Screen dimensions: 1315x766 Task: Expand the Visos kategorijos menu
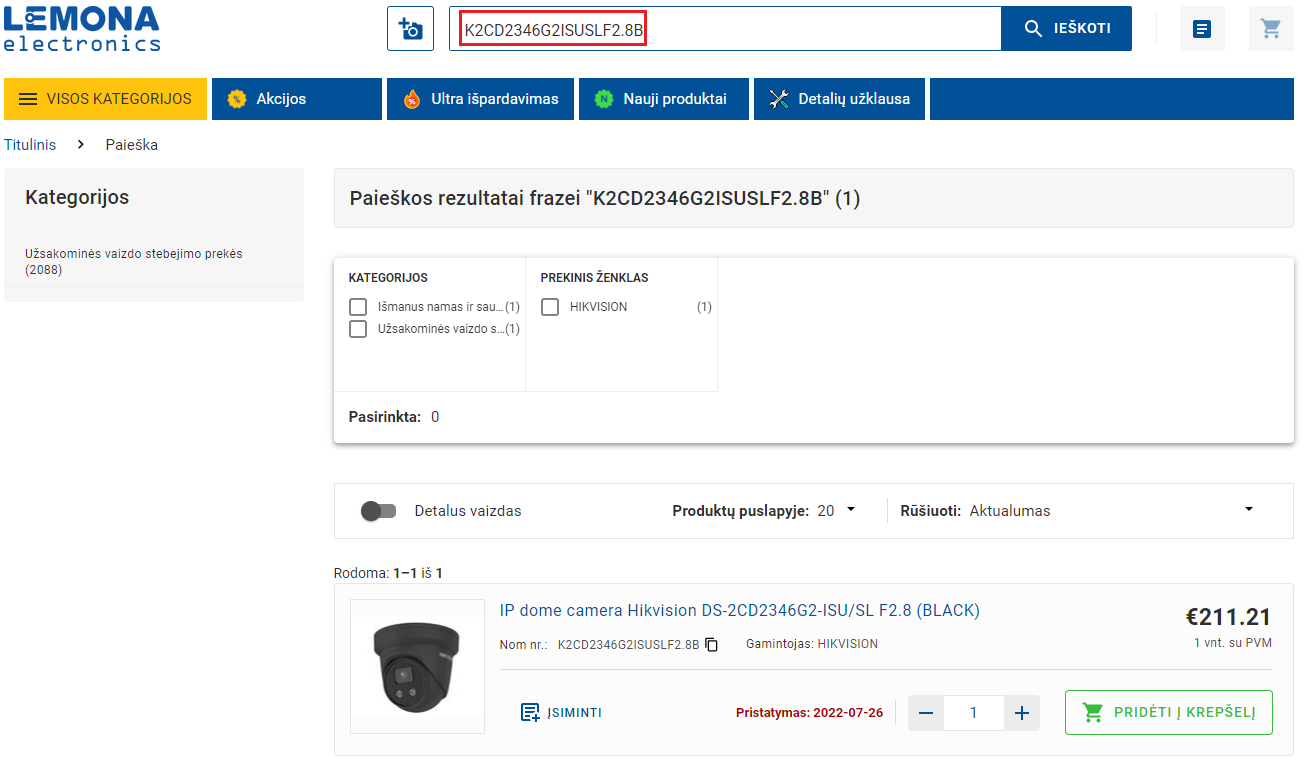(x=105, y=99)
